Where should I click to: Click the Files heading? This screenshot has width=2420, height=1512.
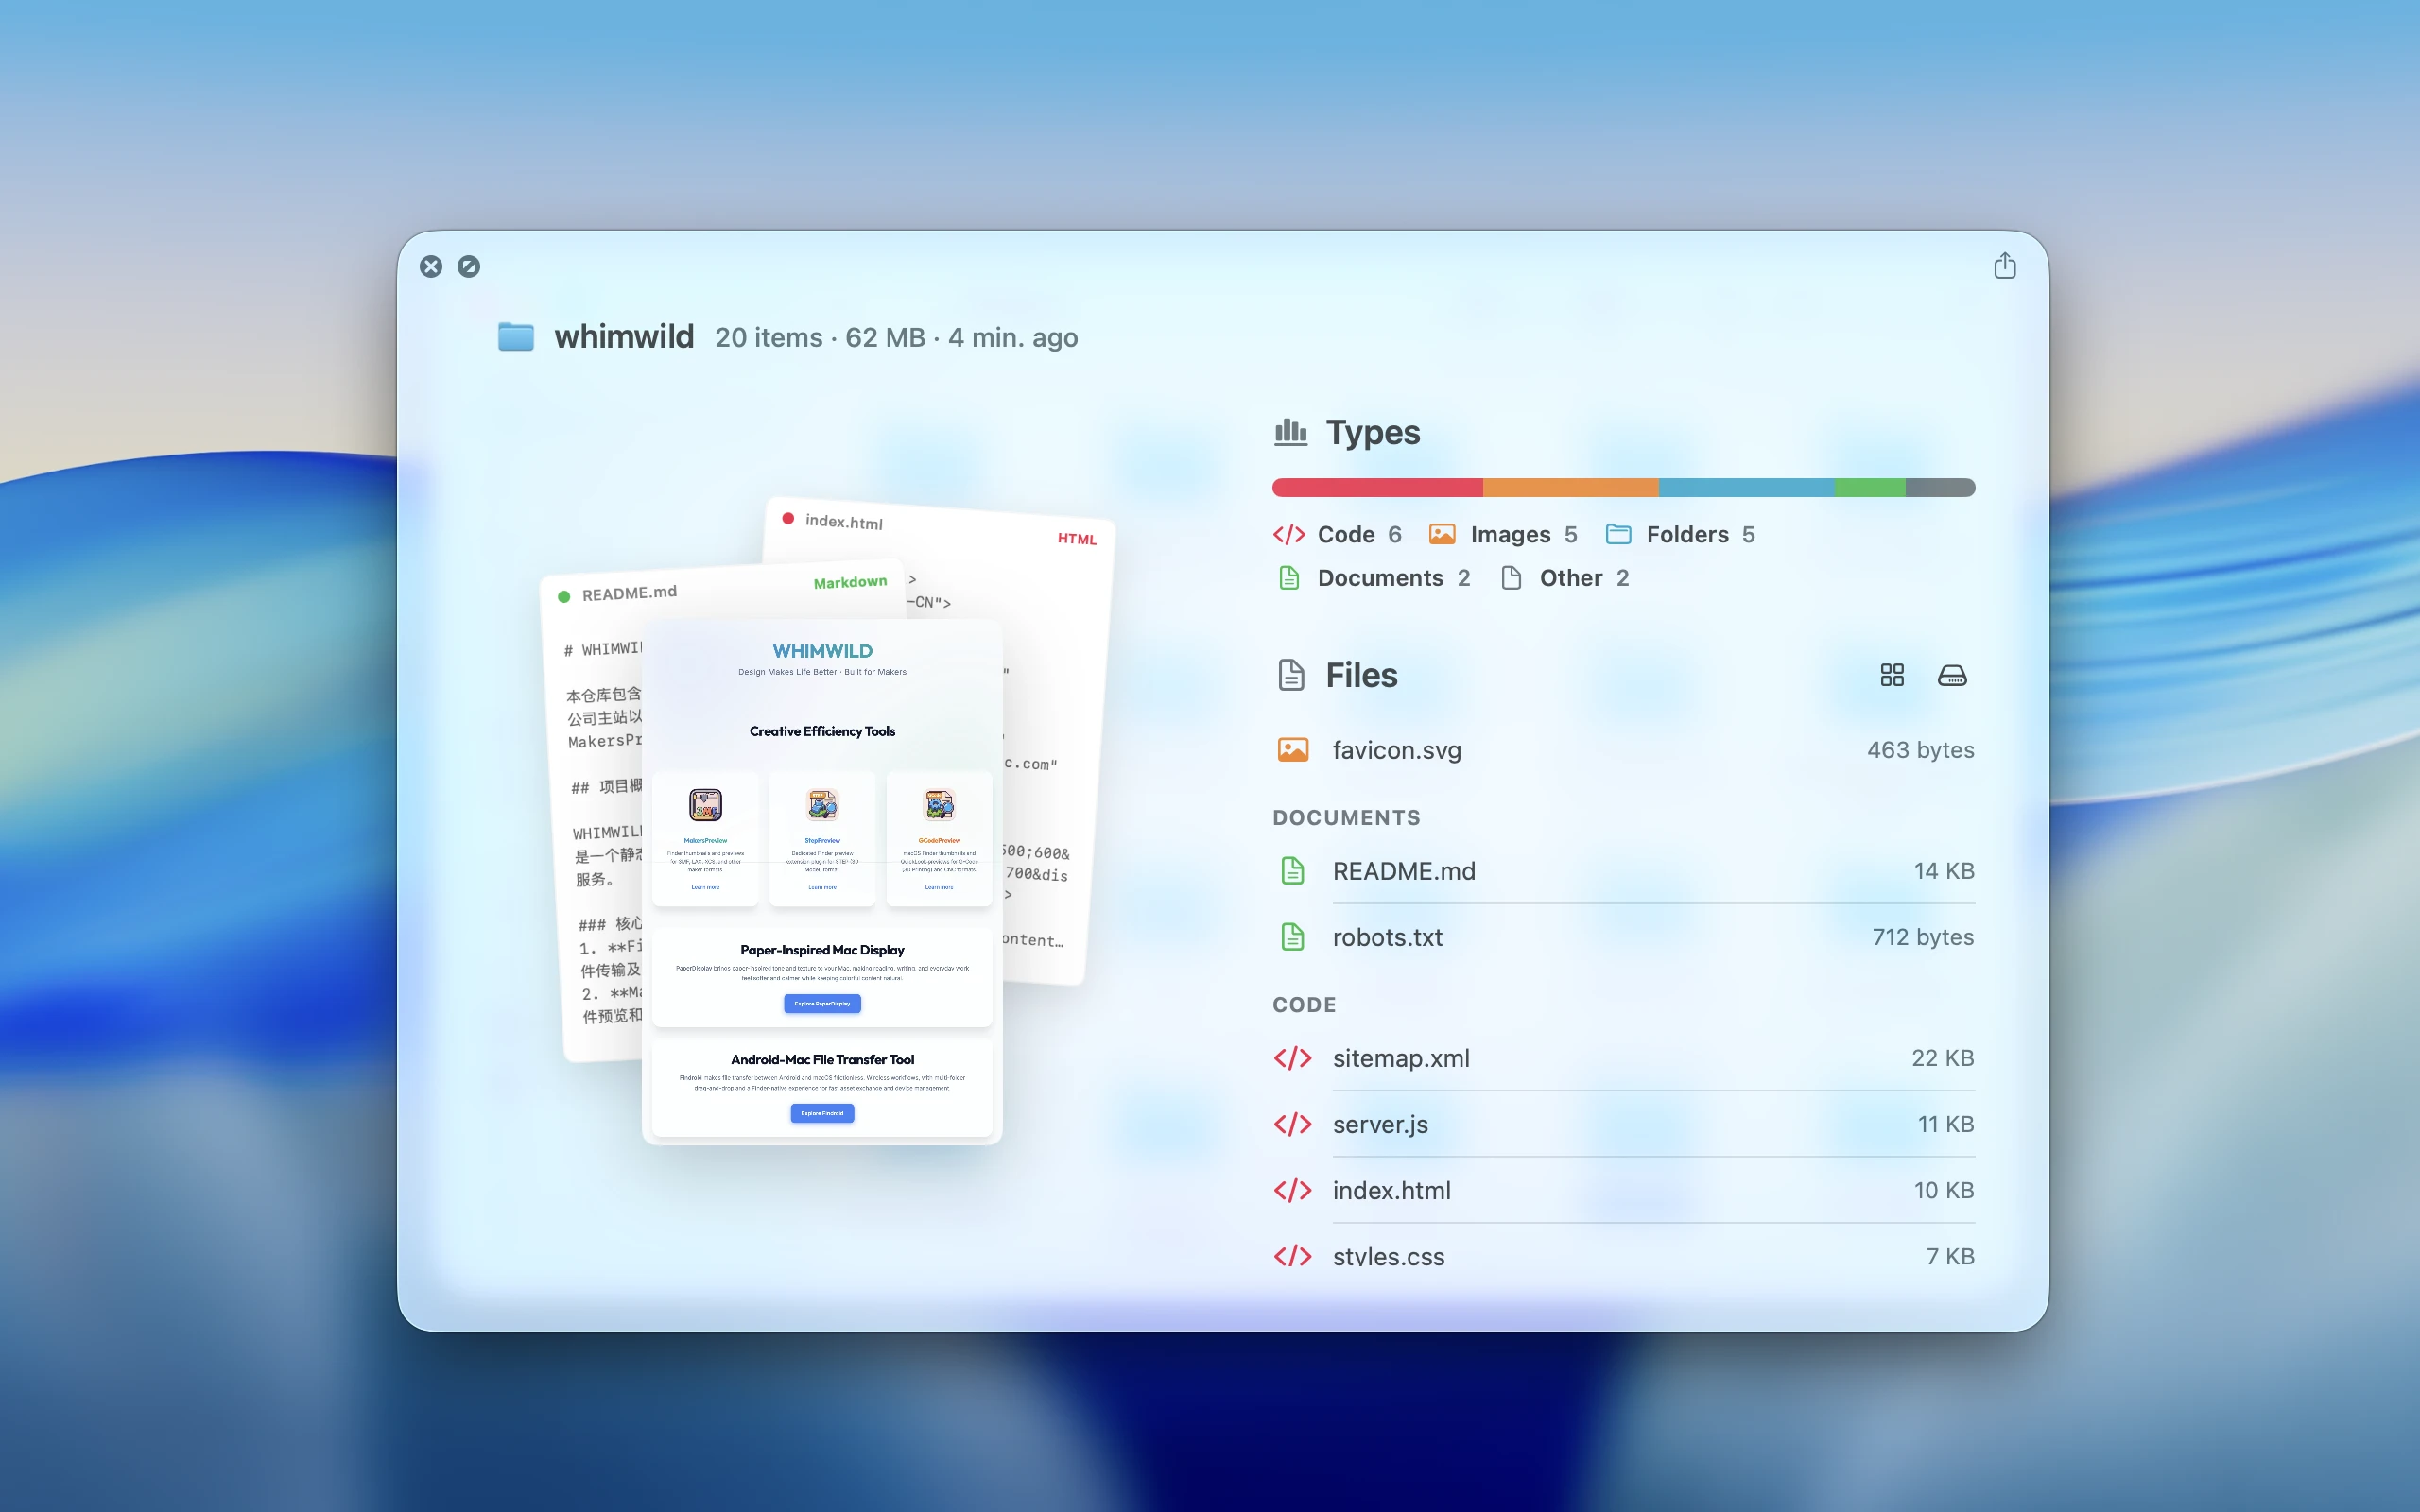tap(1361, 675)
